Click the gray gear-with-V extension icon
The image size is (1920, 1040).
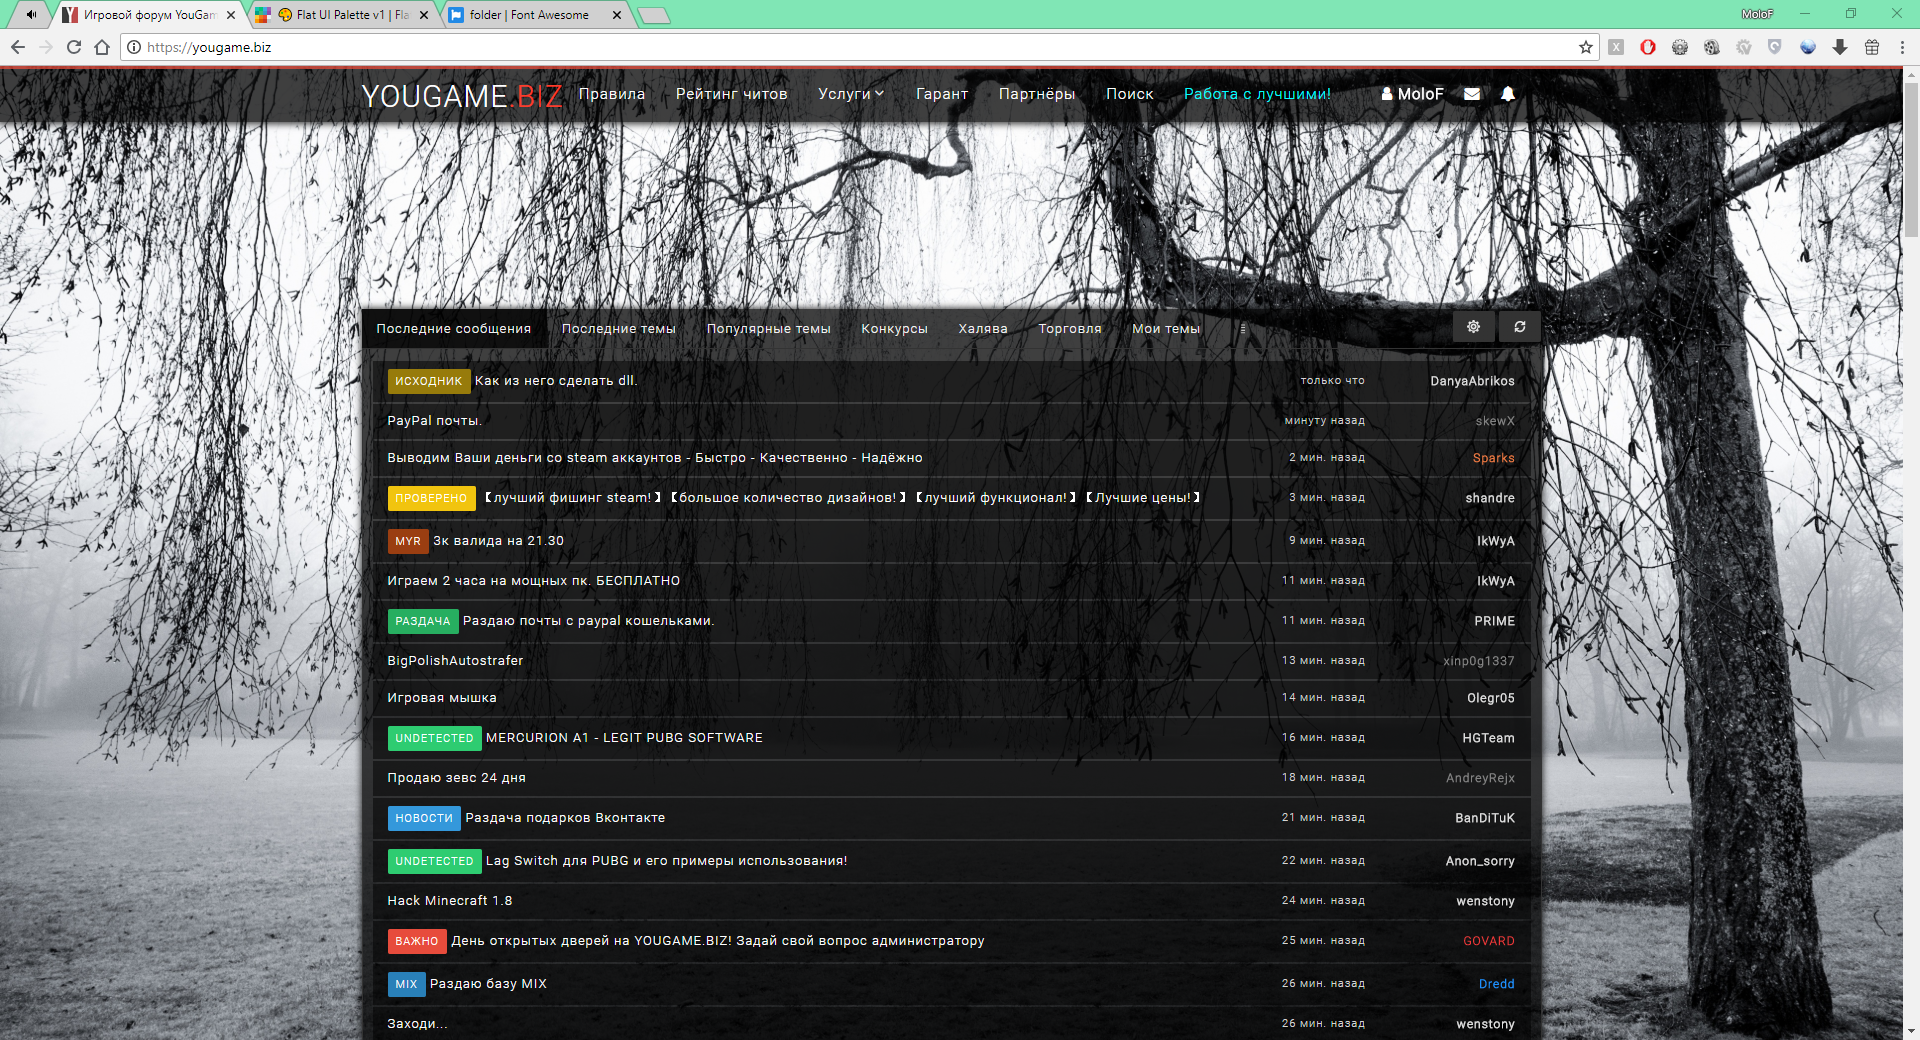(x=1744, y=47)
